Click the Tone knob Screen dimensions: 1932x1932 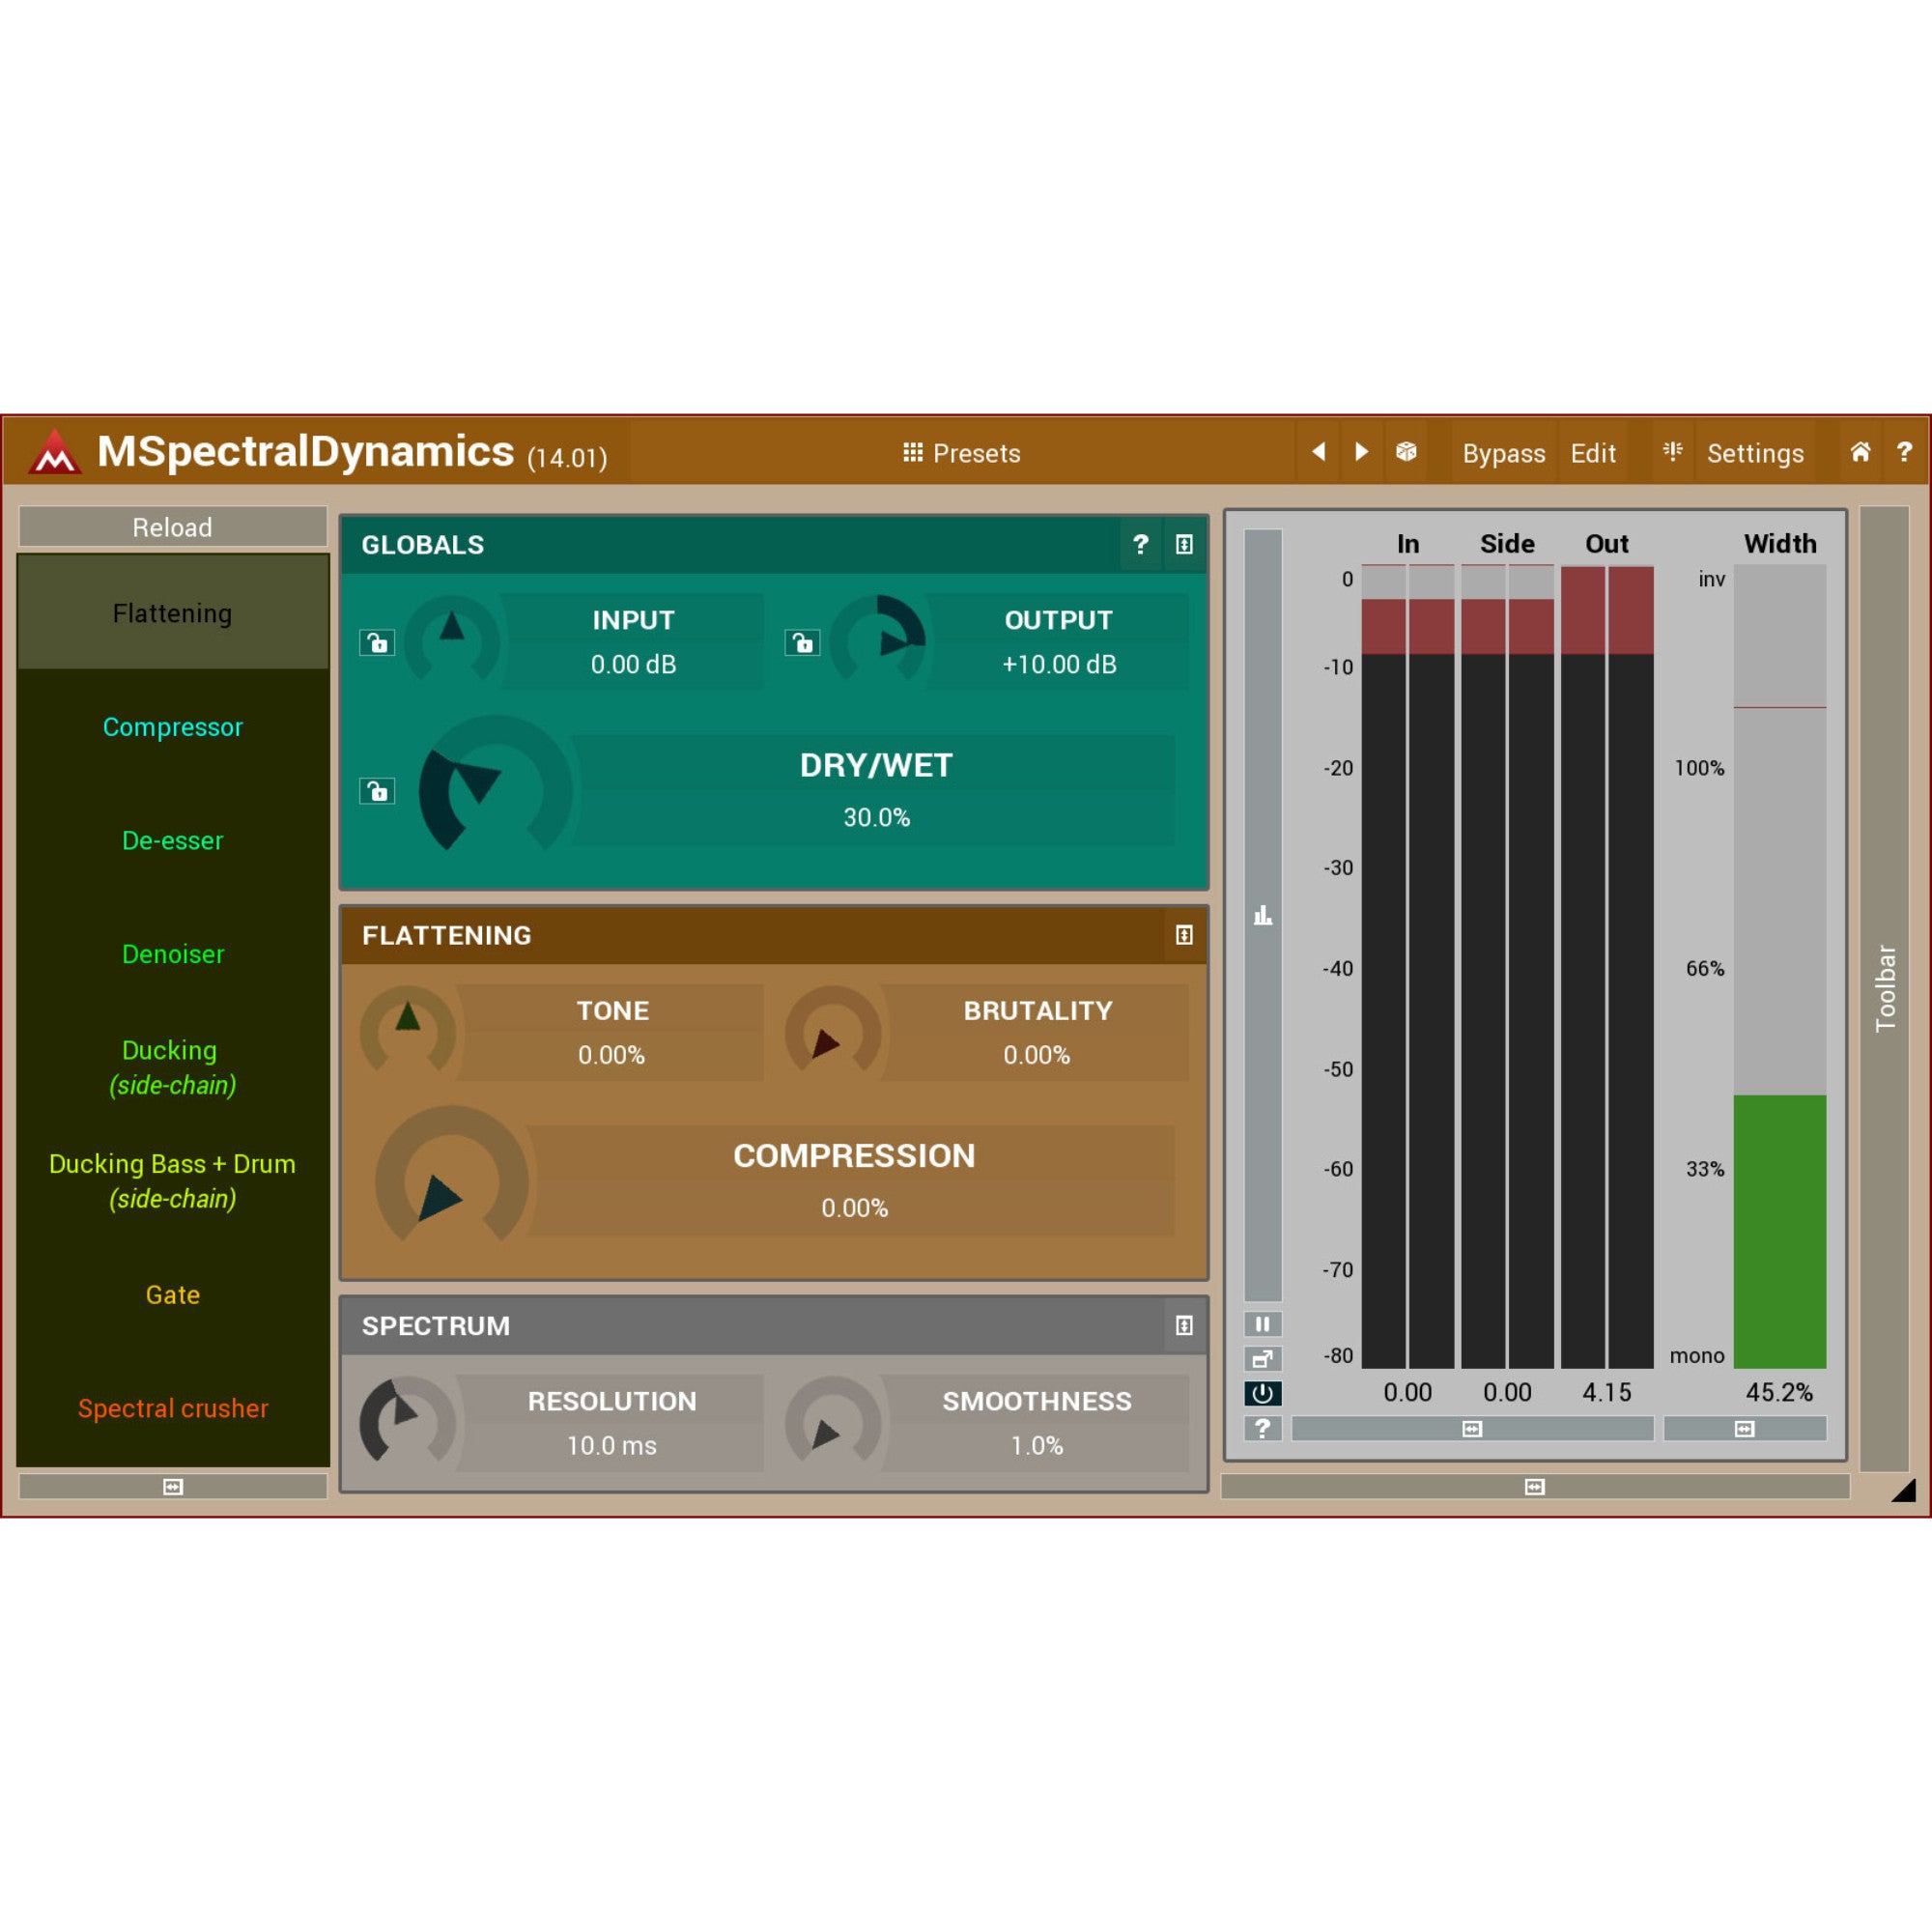408,1032
